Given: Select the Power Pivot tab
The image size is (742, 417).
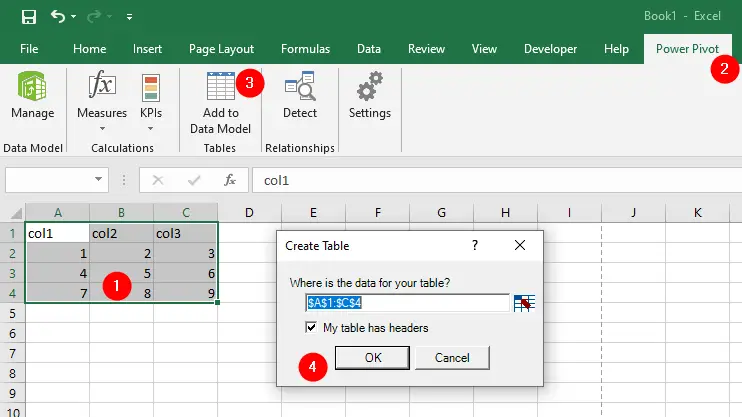Looking at the screenshot, I should click(687, 49).
